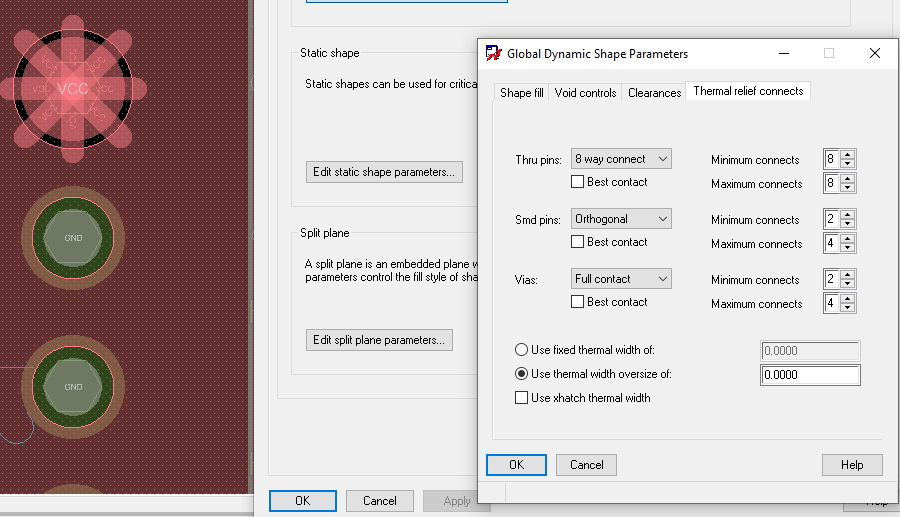Select the VCC thermal relief pad

[73, 89]
